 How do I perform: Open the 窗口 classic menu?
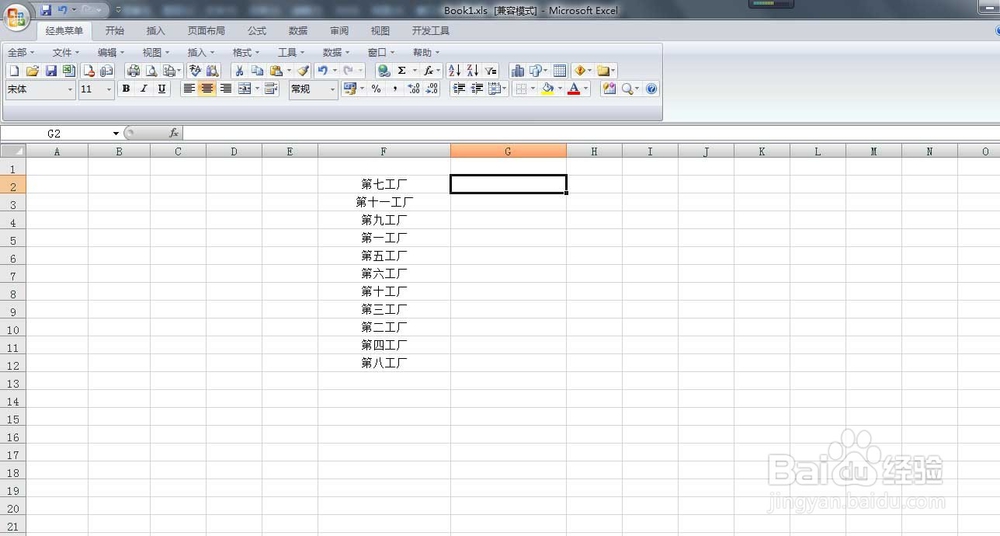point(381,52)
